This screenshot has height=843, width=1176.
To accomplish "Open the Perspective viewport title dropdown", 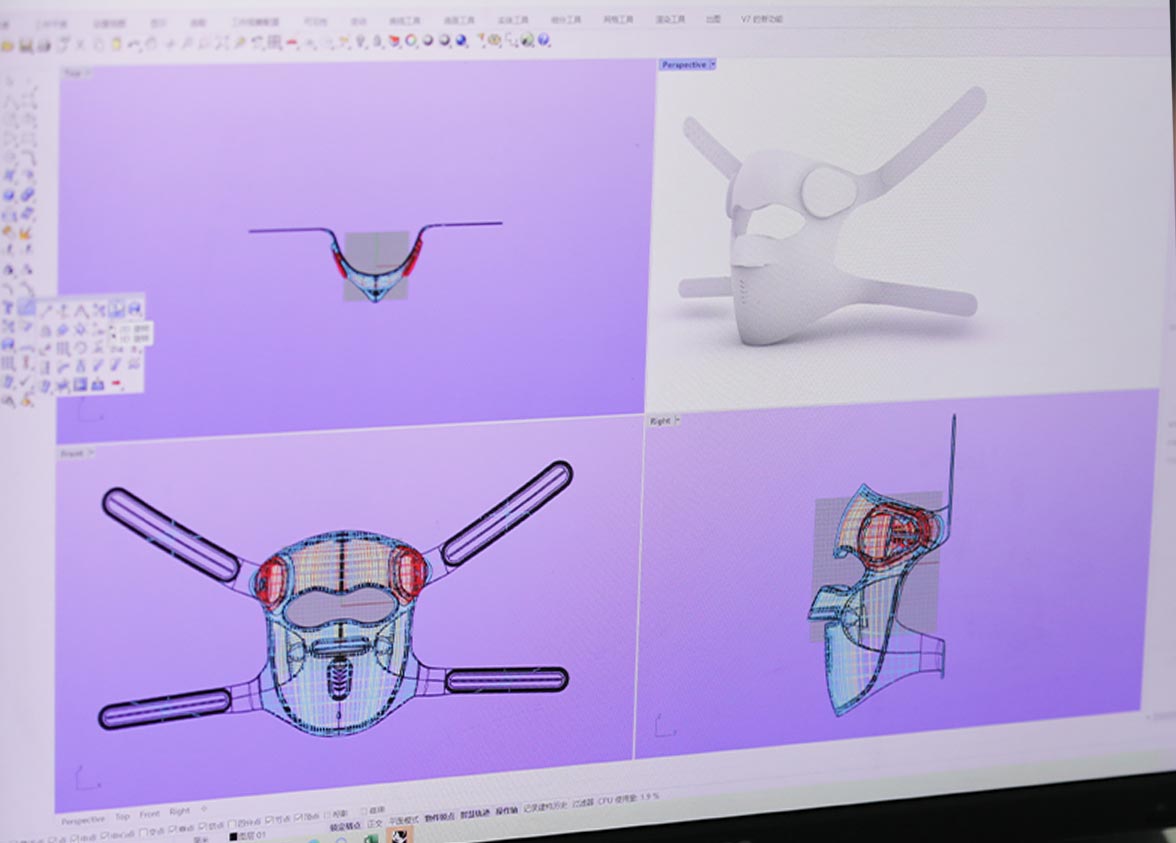I will click(713, 65).
